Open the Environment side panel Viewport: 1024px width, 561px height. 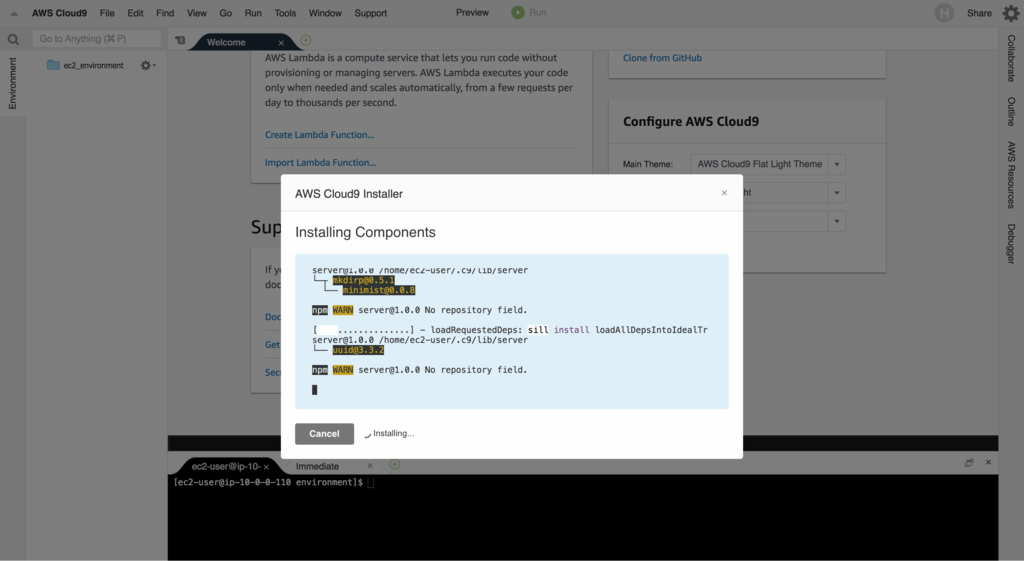[x=12, y=83]
